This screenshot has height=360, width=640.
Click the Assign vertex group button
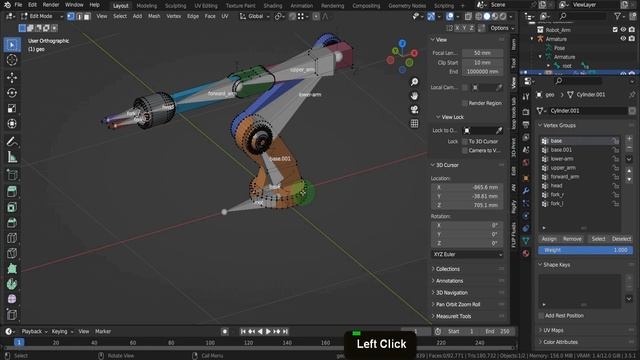pos(549,239)
